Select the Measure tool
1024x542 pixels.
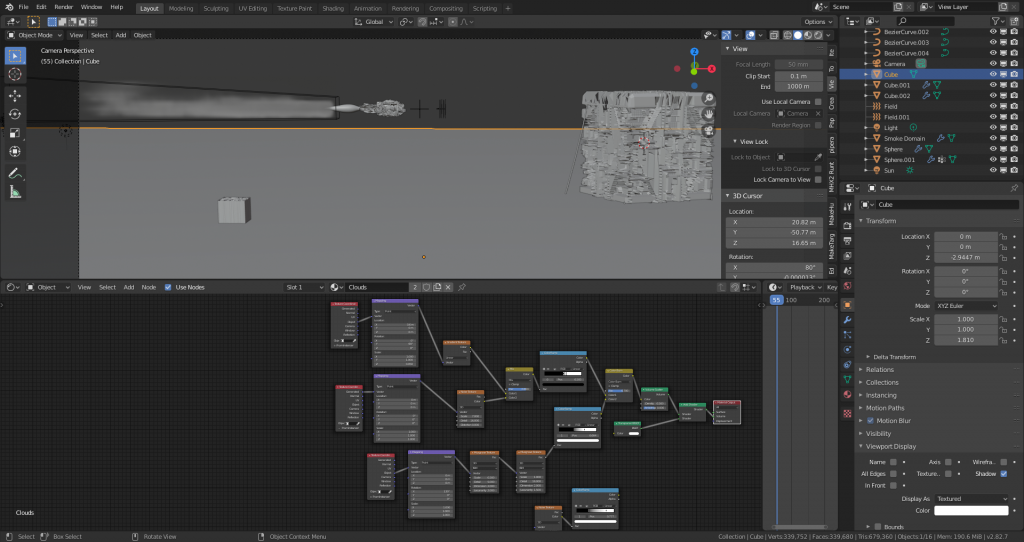[14, 192]
